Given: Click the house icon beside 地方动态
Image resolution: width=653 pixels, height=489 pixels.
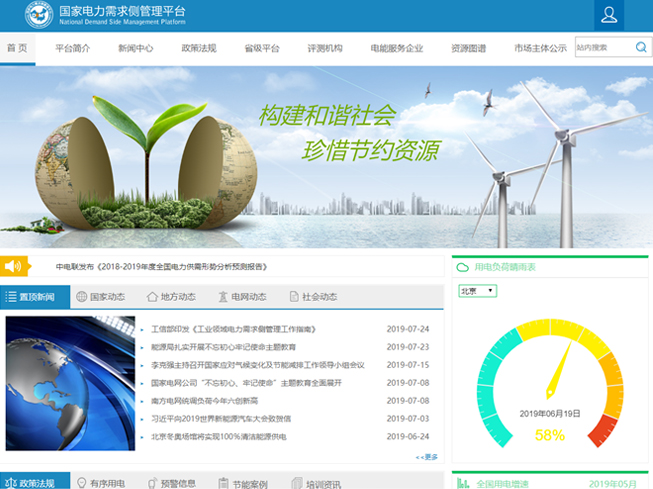Looking at the screenshot, I should [x=152, y=297].
